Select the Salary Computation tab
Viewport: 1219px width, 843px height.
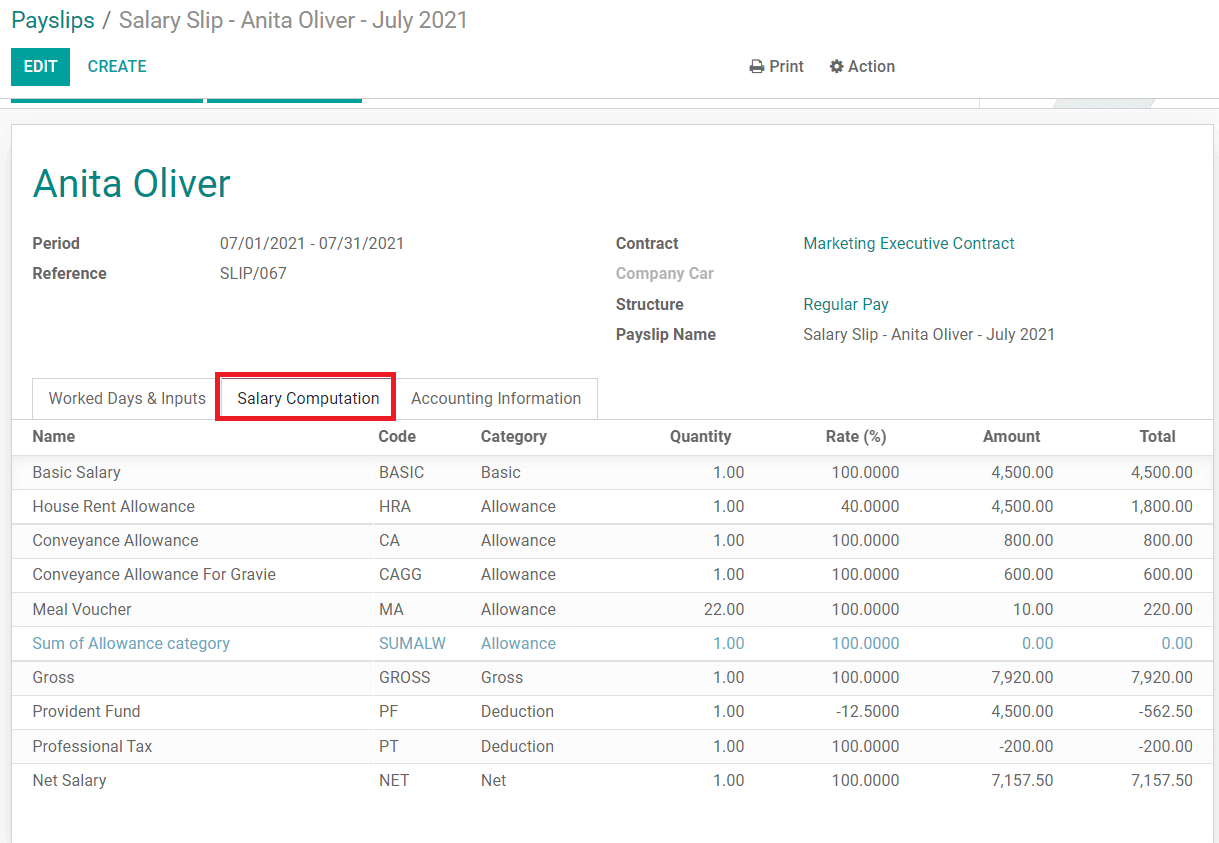point(308,398)
